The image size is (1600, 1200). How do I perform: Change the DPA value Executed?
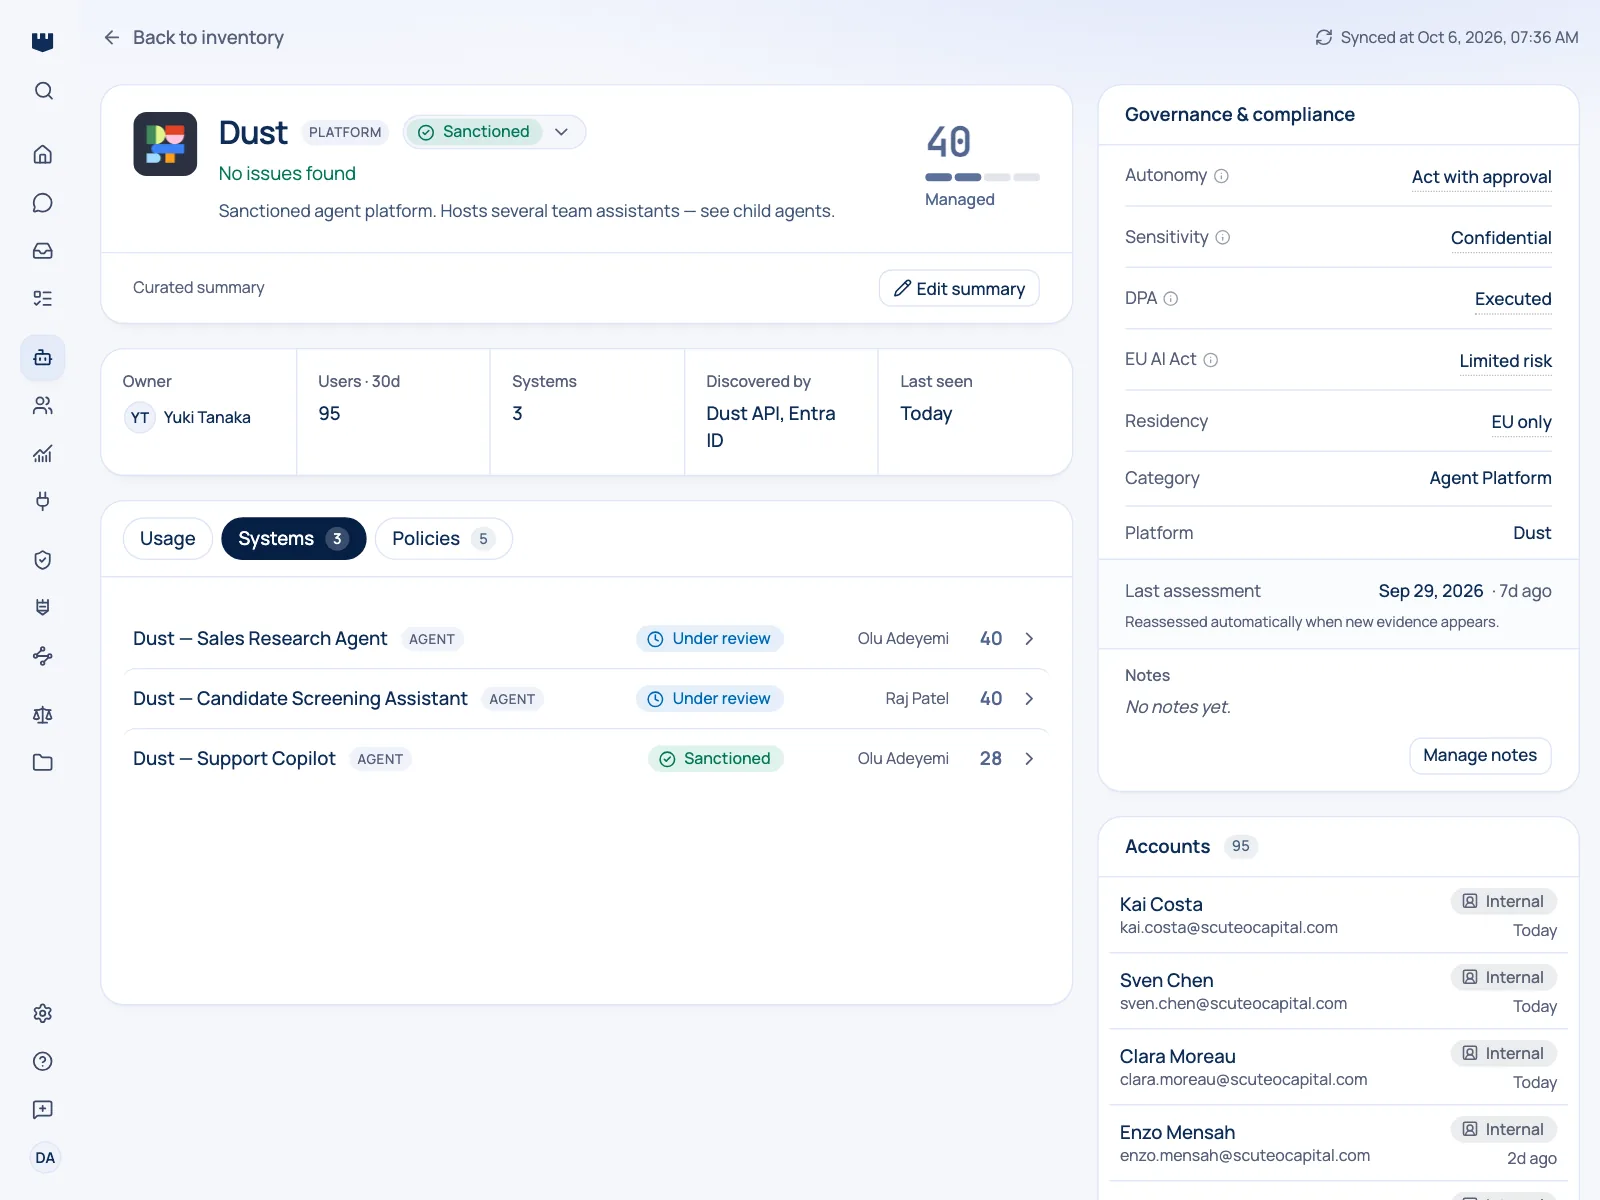coord(1513,299)
